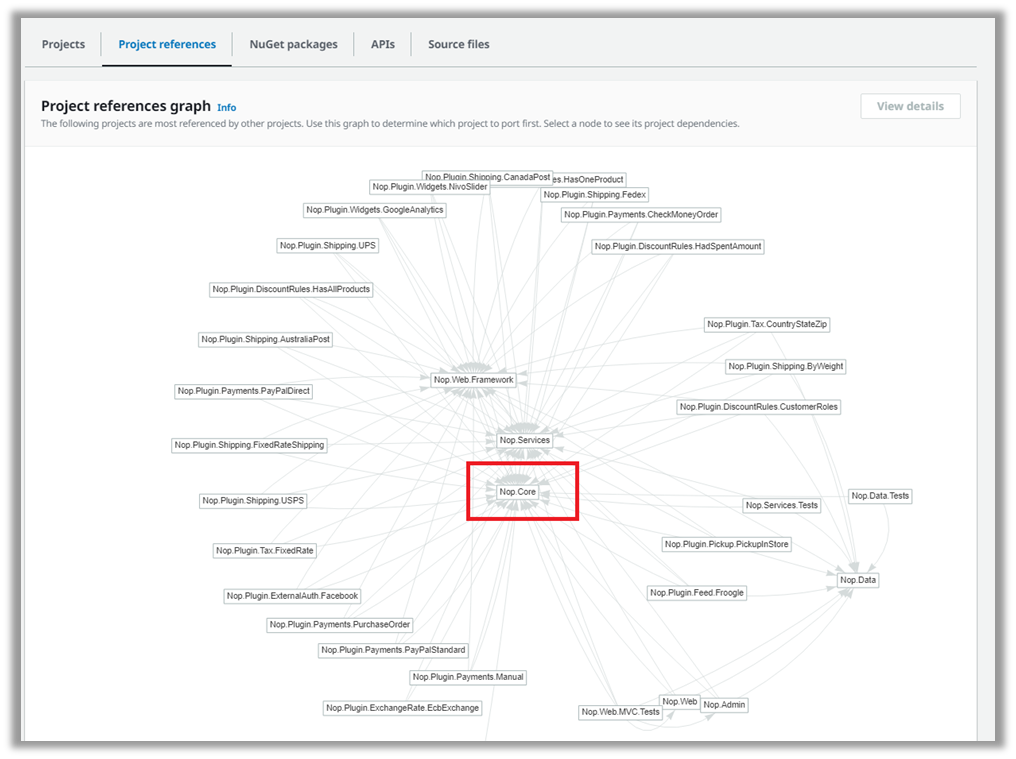Open the Info link next to graph title
This screenshot has height=759, width=1016.
pos(226,107)
